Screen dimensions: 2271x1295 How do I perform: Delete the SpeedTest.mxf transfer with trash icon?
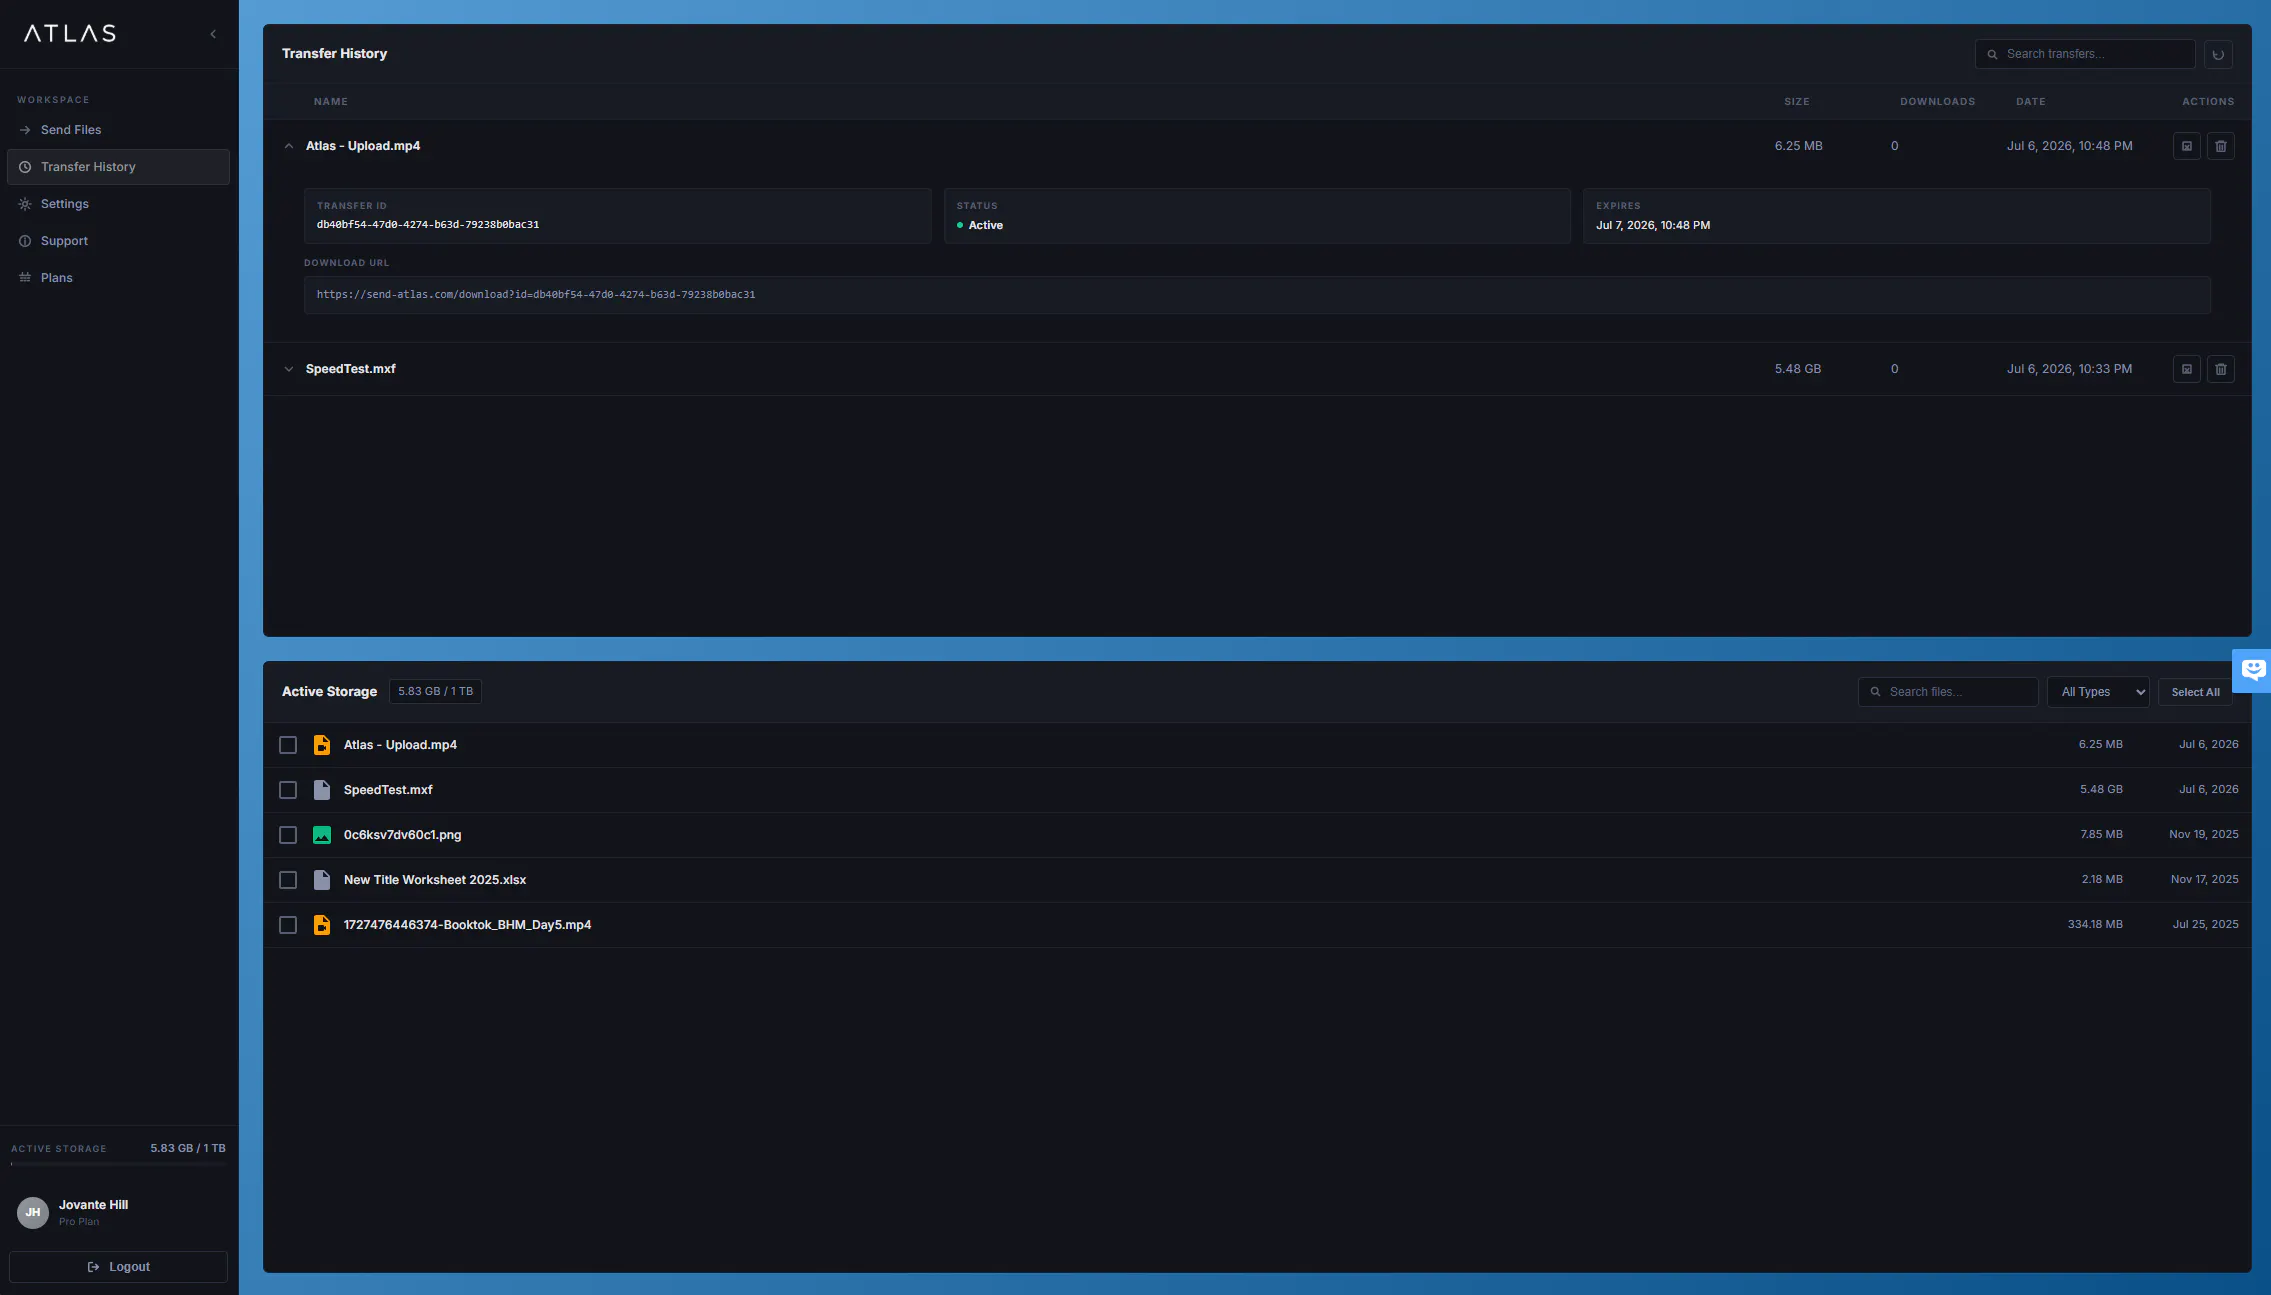pyautogui.click(x=2221, y=369)
